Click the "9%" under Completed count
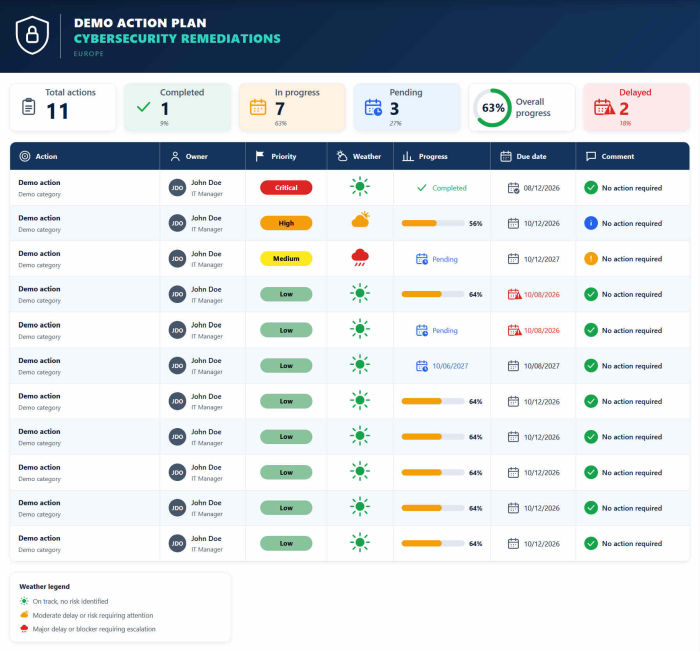700x652 pixels. [x=164, y=123]
